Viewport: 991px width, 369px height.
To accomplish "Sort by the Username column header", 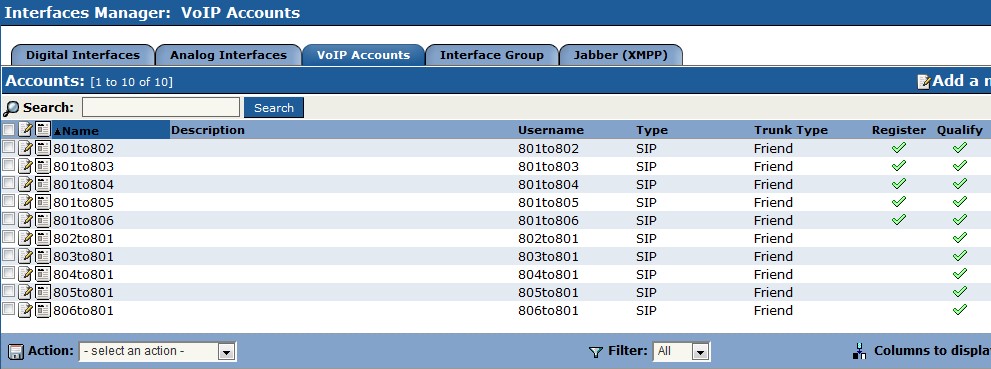I will 551,130.
